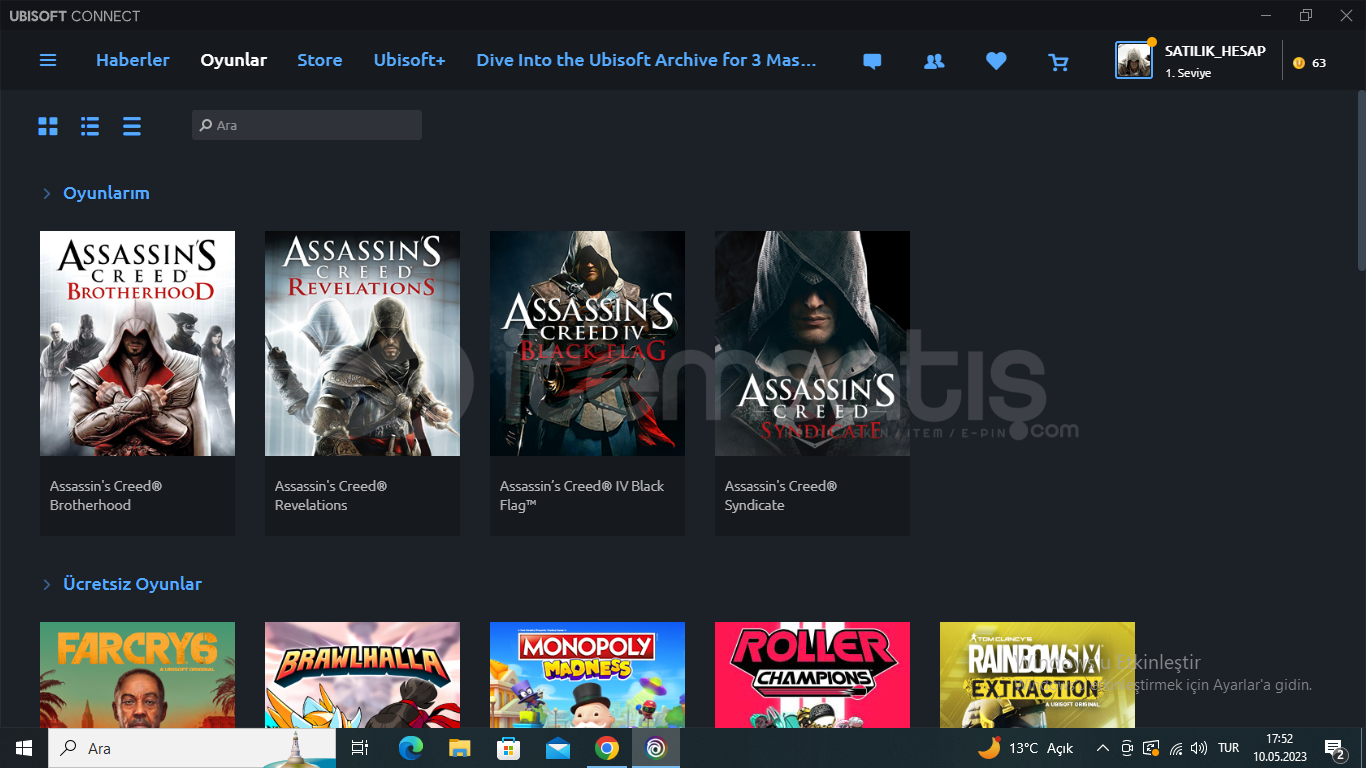
Task: Click the "Assassin's Creed® IV Black Flag™" title text
Action: (x=582, y=496)
